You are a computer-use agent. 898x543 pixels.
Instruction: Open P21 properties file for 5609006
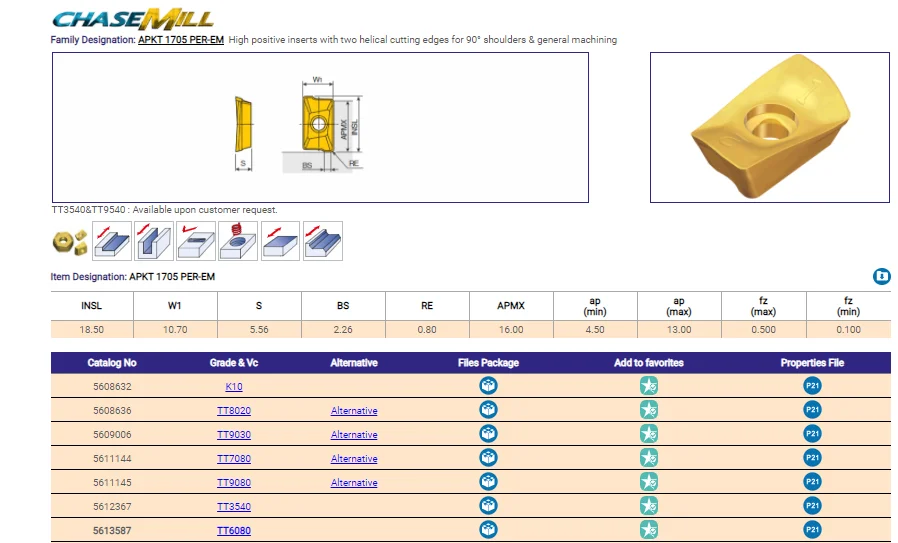(812, 434)
